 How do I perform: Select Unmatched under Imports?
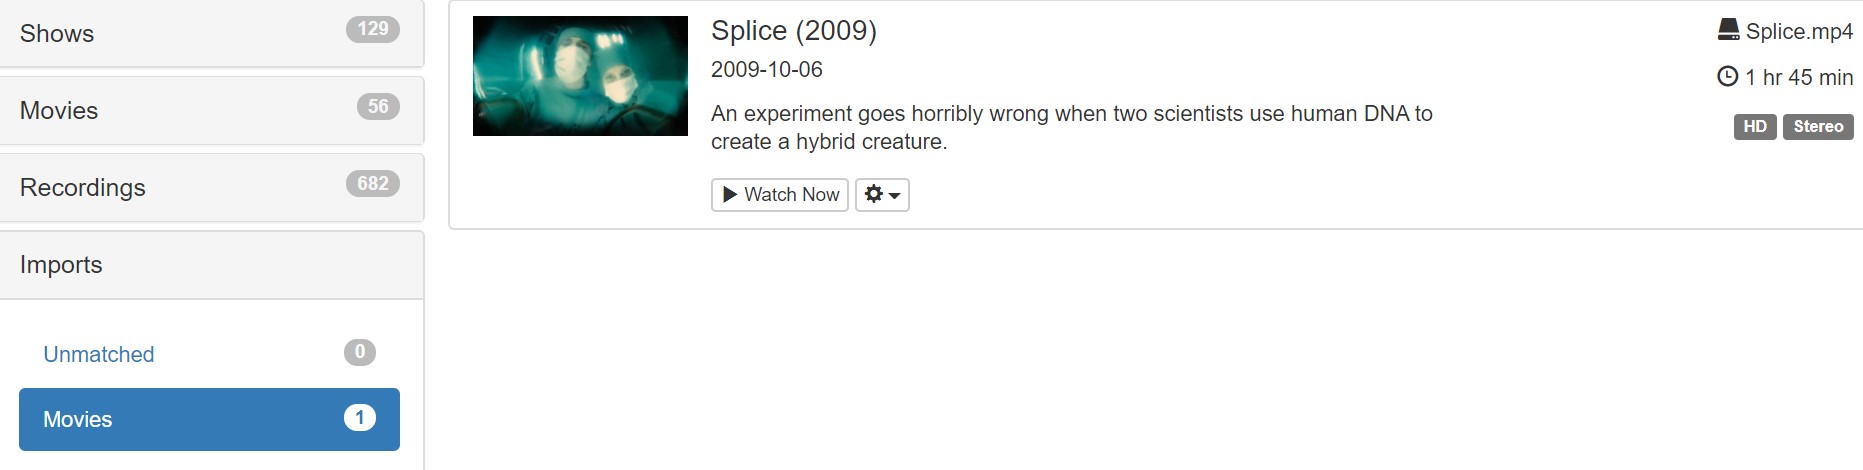tap(99, 354)
